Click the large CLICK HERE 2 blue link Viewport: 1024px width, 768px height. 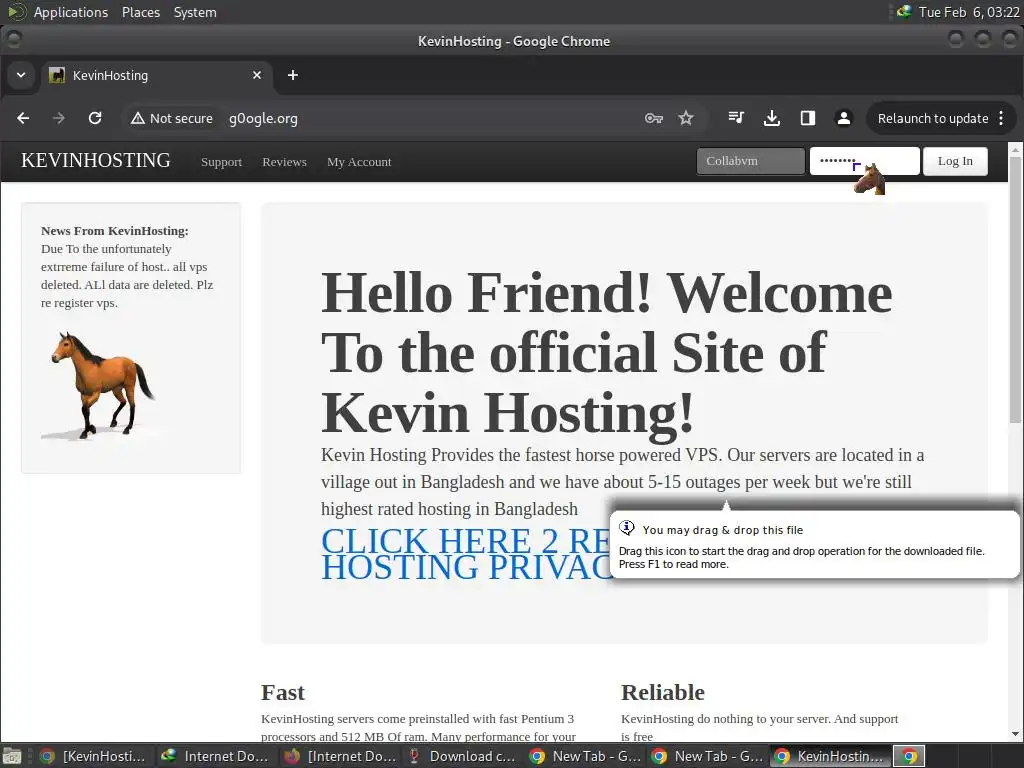click(465, 554)
